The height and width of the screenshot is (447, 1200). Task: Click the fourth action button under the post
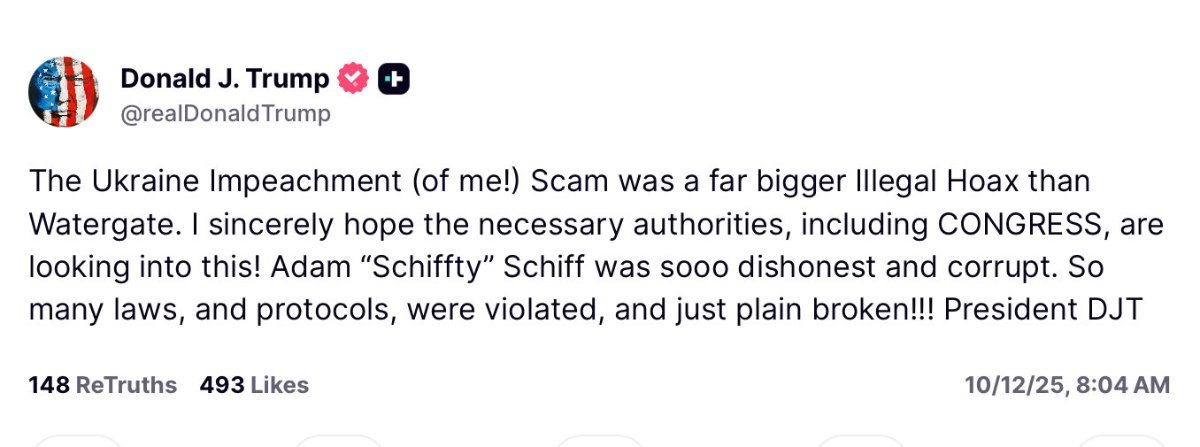[x=859, y=440]
